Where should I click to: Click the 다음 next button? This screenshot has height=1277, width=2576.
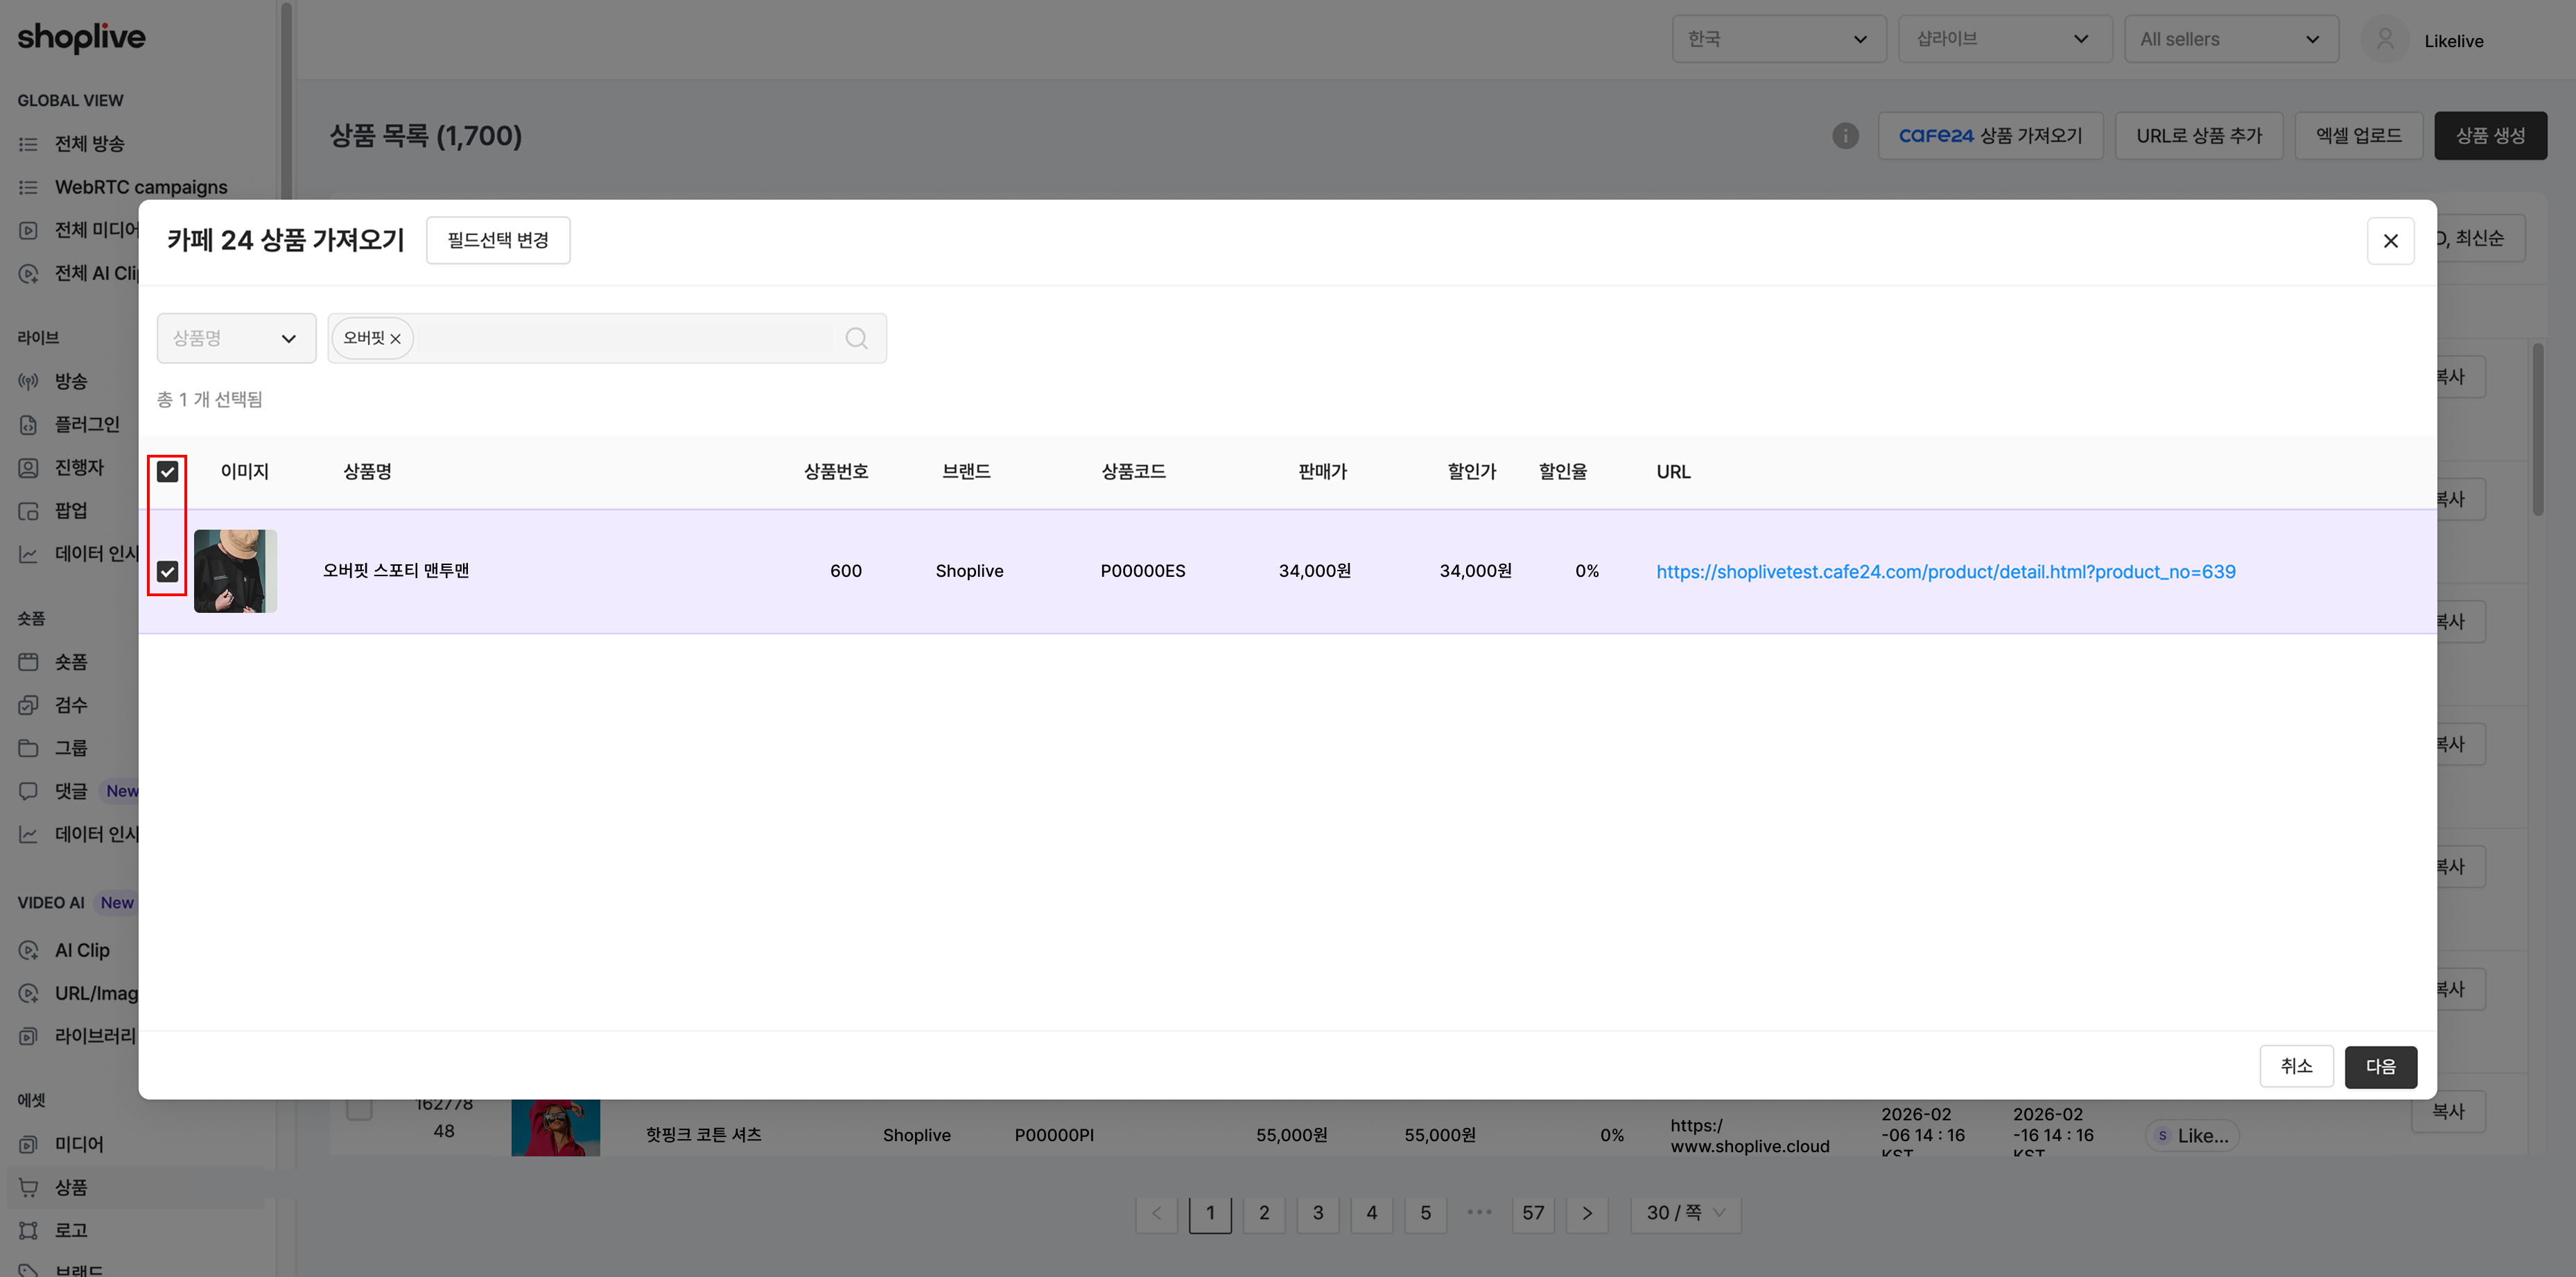click(x=2380, y=1067)
